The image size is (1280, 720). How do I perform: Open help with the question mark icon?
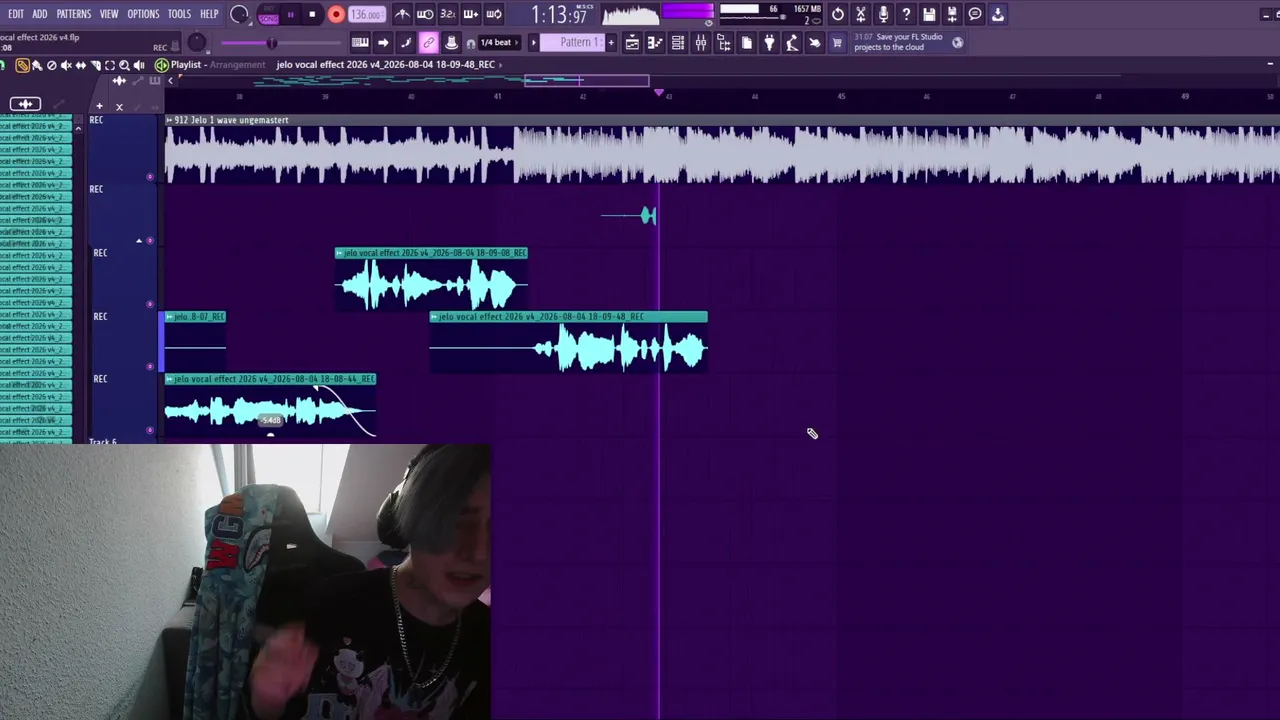pos(906,14)
